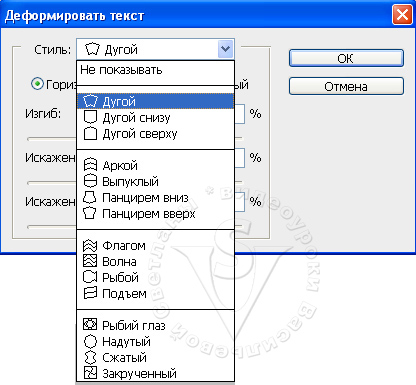This screenshot has height=385, width=416.
Task: Click the Inflate icon beside Надутый
Action: (x=90, y=341)
